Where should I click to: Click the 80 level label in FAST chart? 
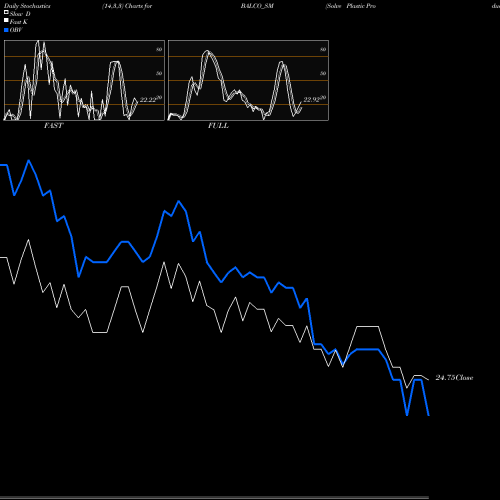point(159,49)
